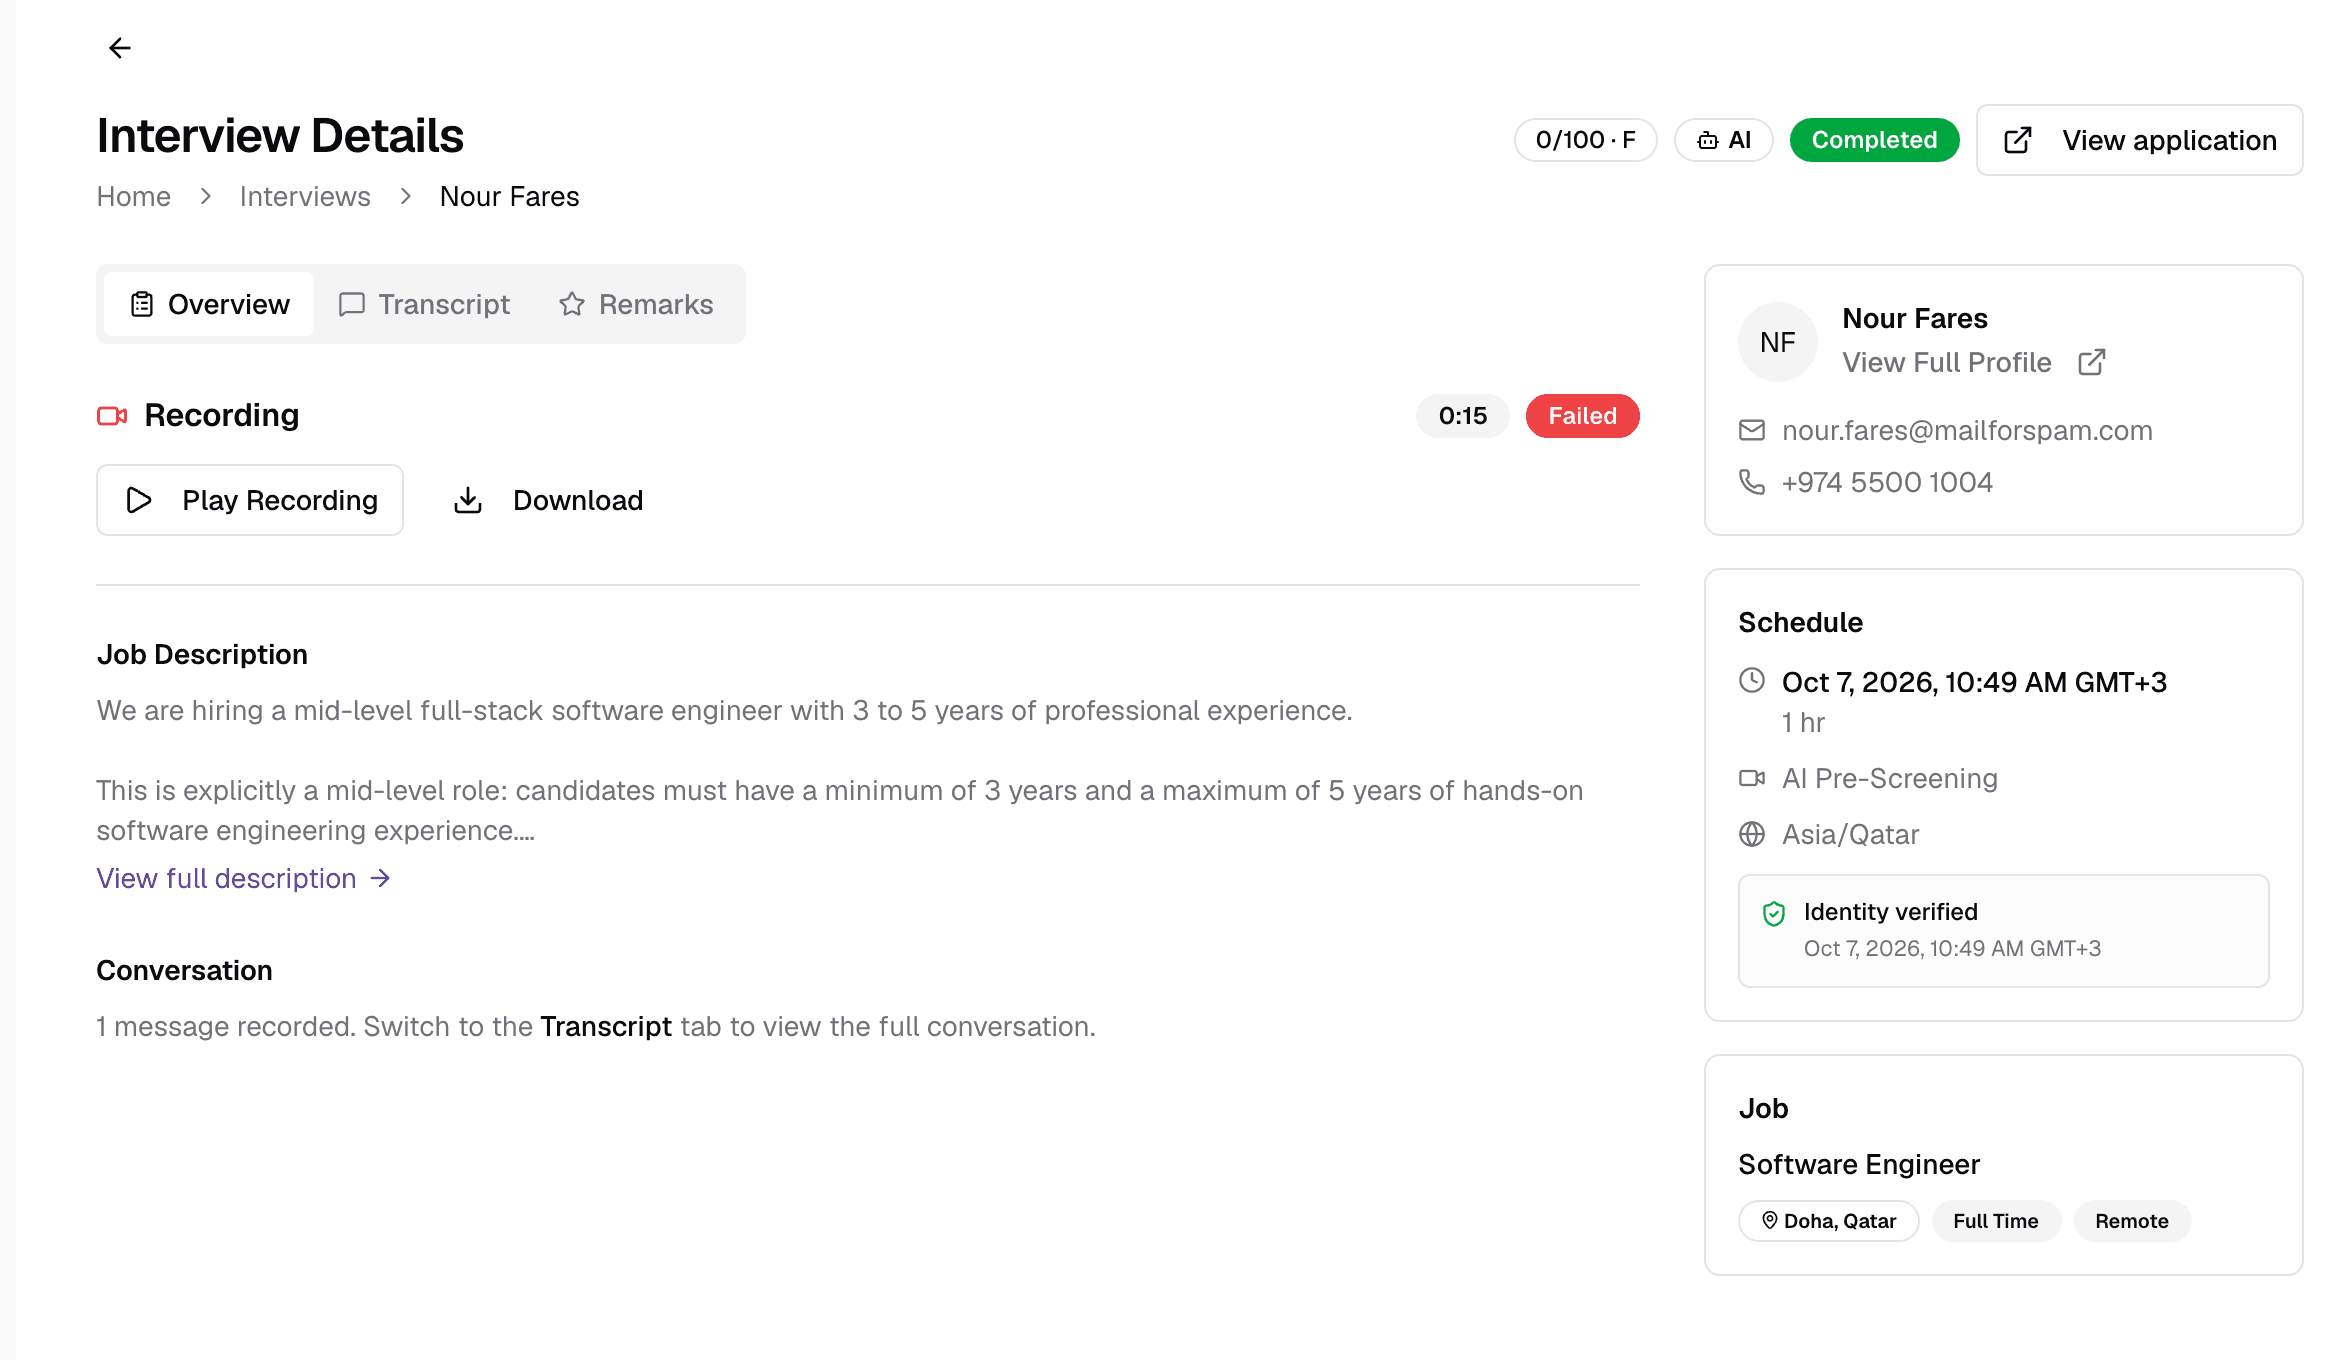Image resolution: width=2352 pixels, height=1360 pixels.
Task: Click the email nour.fares@mailforspam.com
Action: (x=1967, y=430)
